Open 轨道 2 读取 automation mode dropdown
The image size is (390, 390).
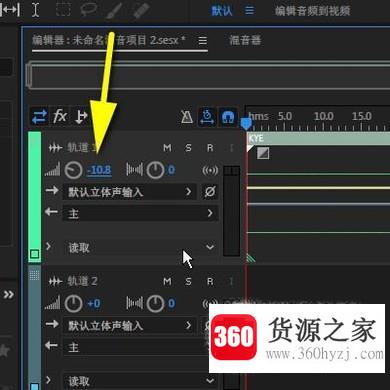(x=141, y=381)
